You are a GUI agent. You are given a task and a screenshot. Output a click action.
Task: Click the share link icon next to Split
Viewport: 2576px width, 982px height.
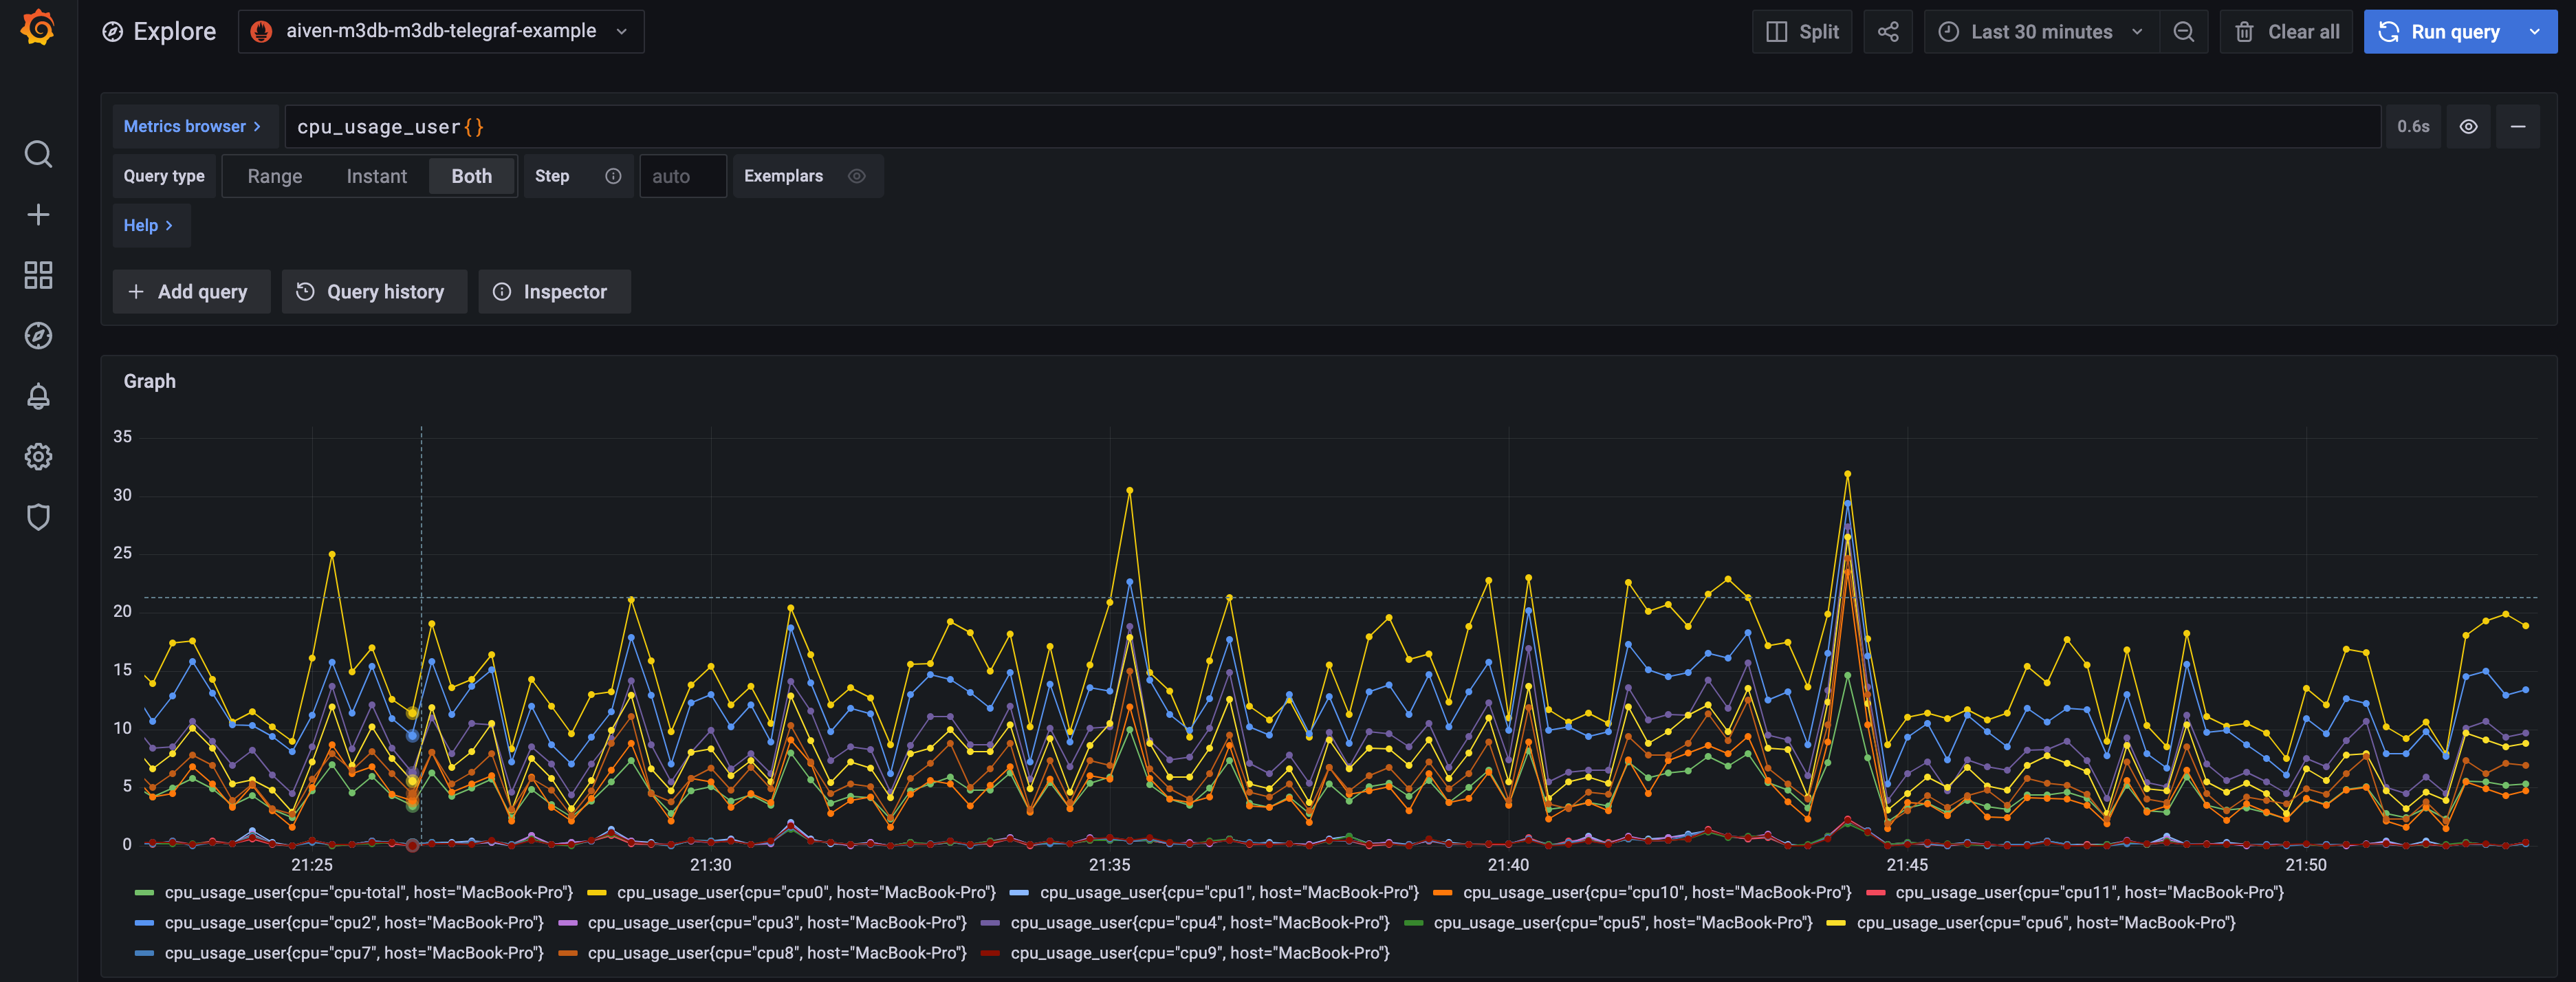(x=1888, y=31)
